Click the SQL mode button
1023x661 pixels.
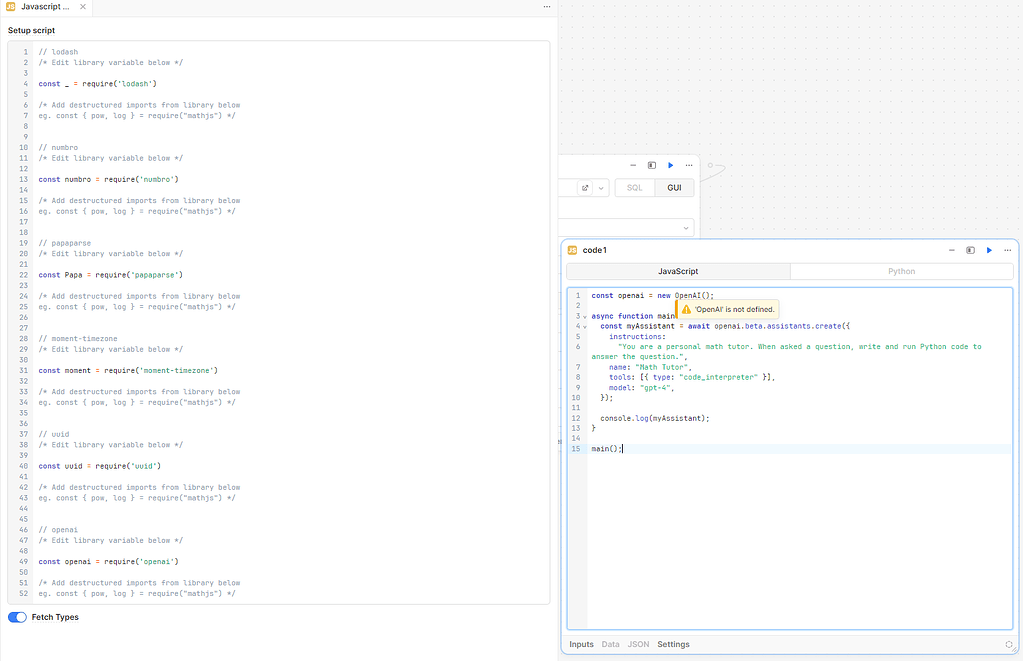pyautogui.click(x=634, y=187)
